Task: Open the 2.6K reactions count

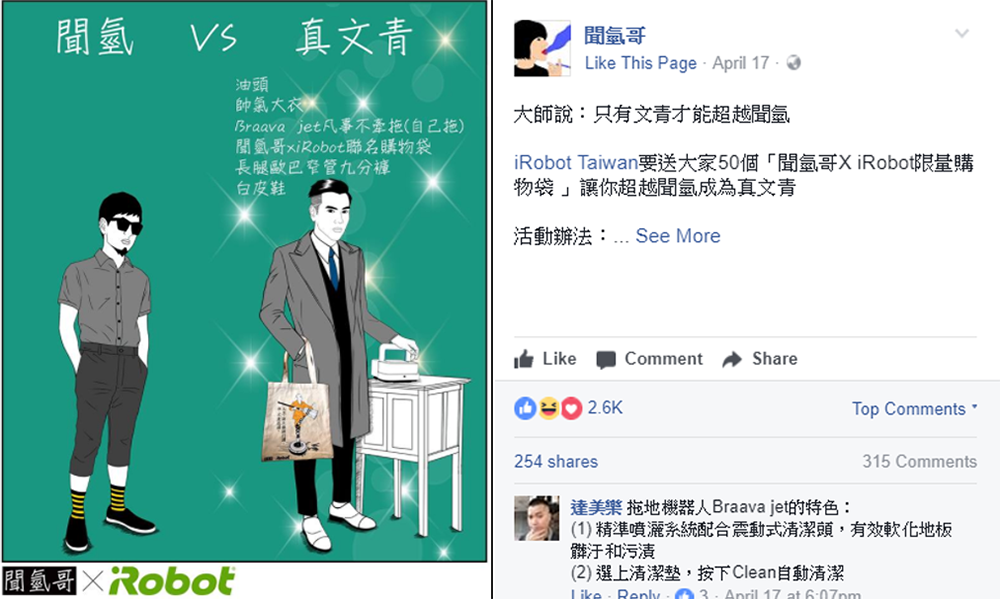Action: pos(605,408)
